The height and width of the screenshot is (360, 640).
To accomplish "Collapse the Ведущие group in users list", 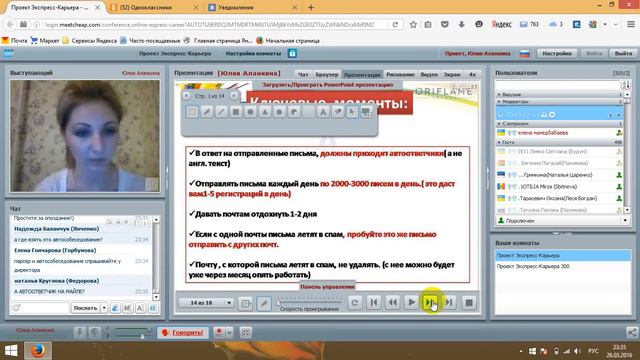I will coord(499,94).
